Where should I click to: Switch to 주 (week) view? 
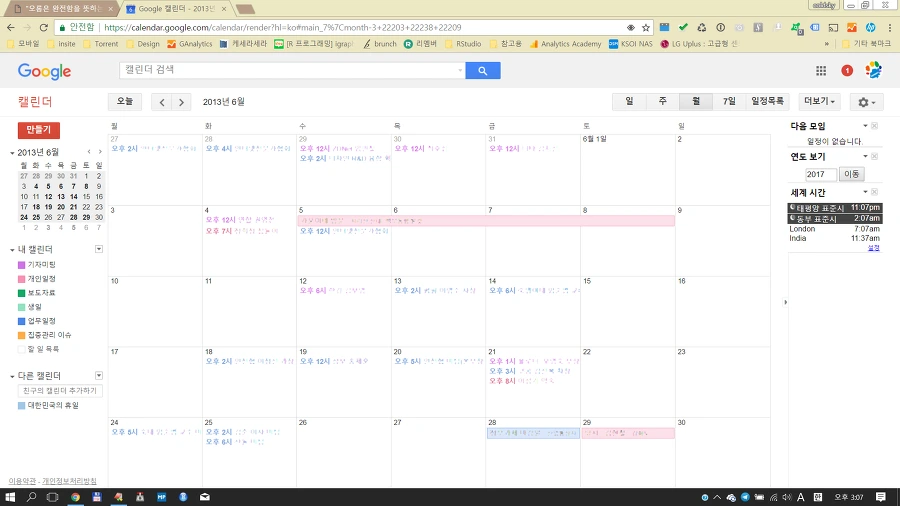[x=662, y=102]
